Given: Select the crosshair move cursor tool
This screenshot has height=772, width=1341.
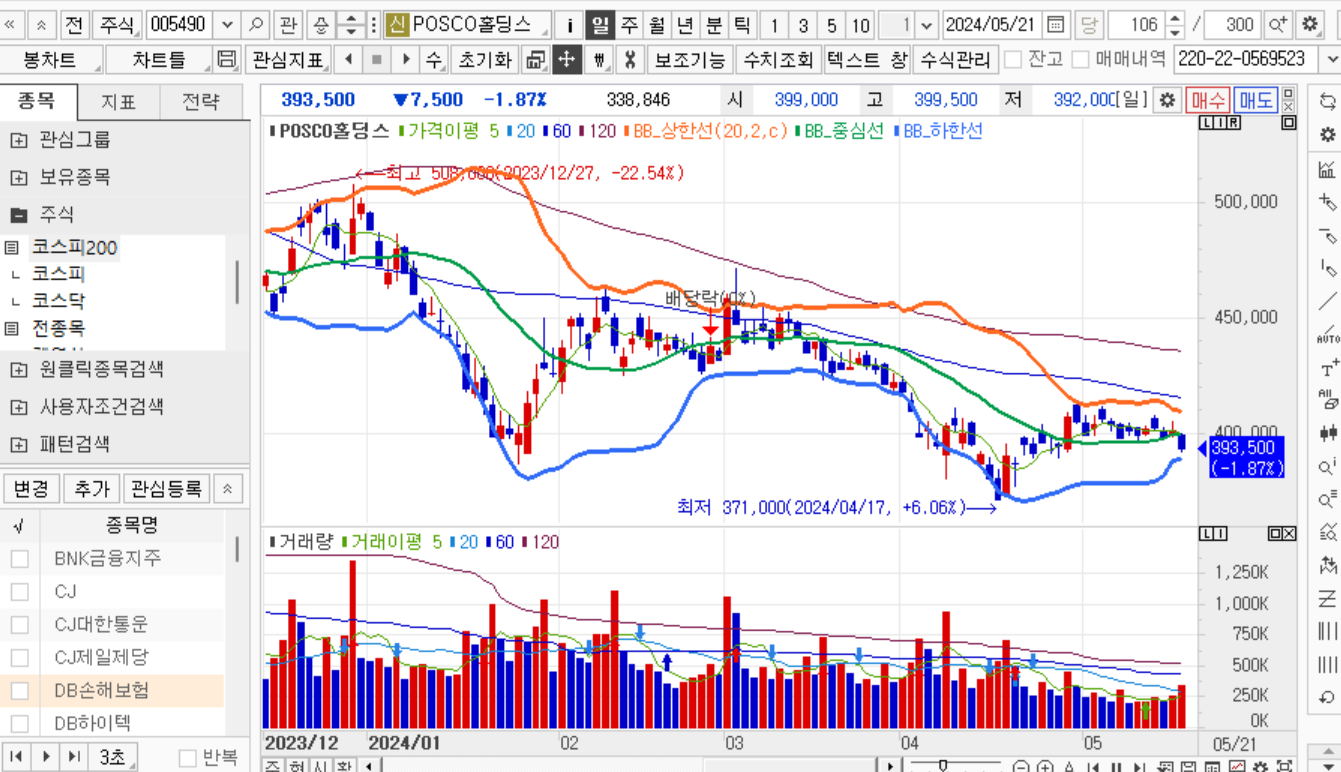Looking at the screenshot, I should [x=566, y=60].
